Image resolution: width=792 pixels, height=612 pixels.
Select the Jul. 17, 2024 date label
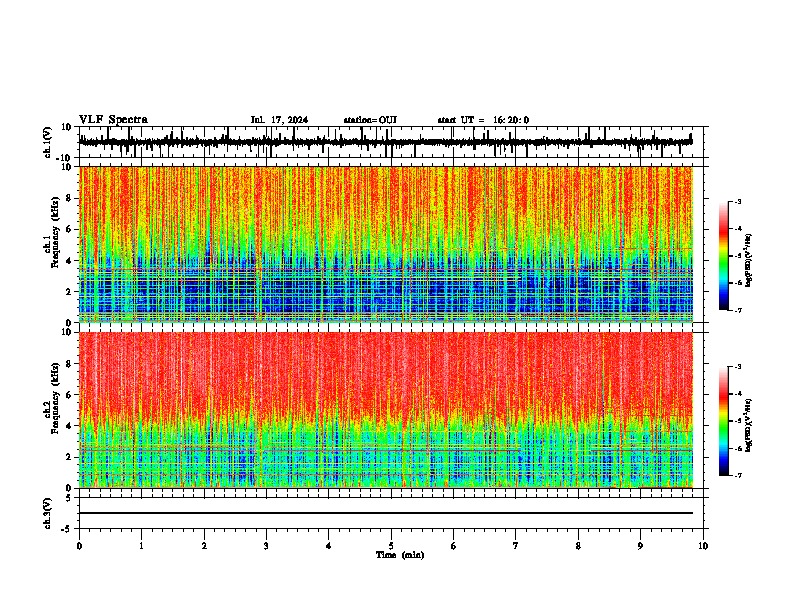[x=279, y=120]
